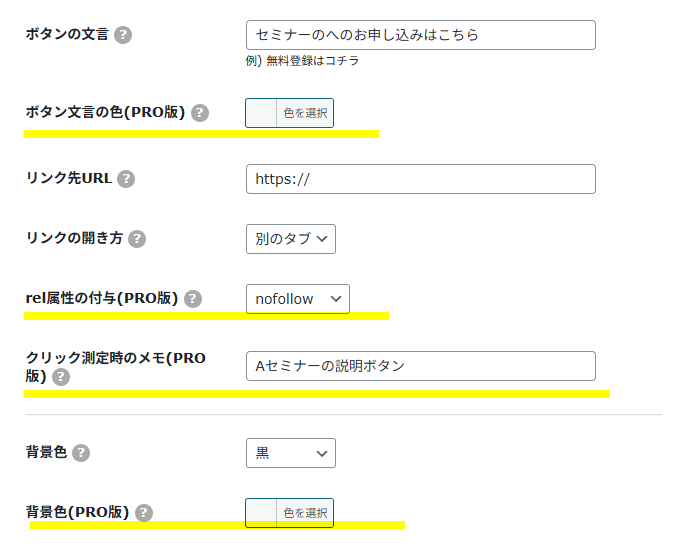
Task: Click 色を選択 button for button text color
Action: (305, 113)
